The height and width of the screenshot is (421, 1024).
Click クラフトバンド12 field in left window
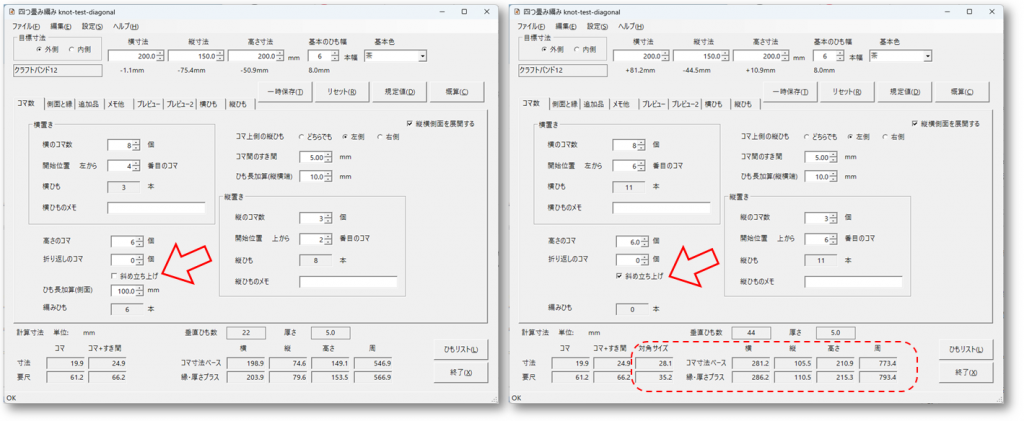click(x=57, y=69)
